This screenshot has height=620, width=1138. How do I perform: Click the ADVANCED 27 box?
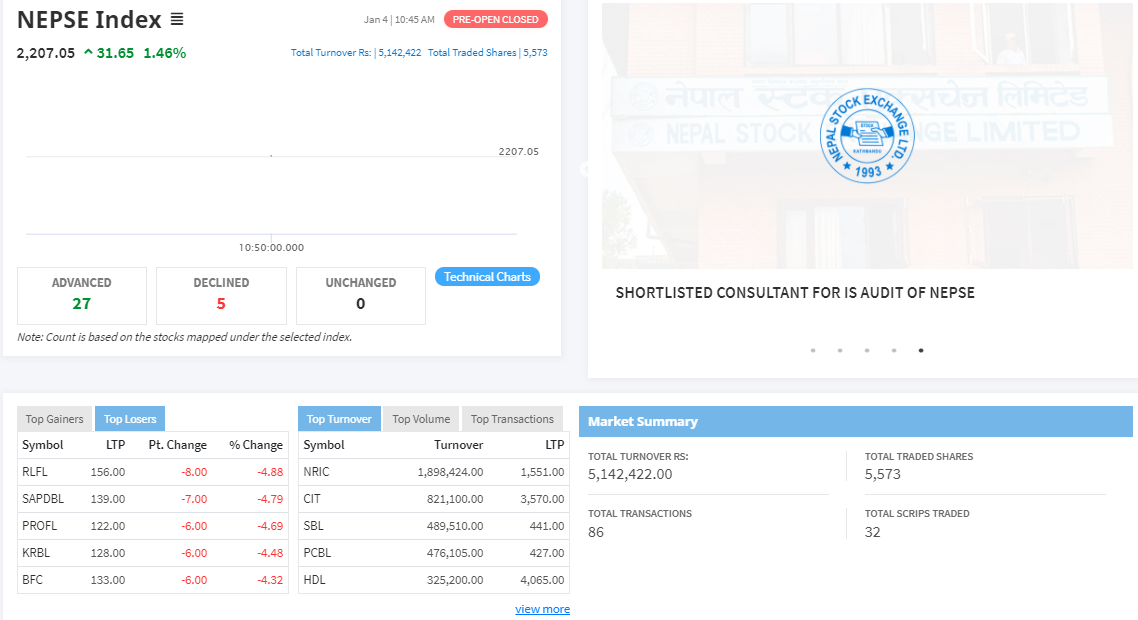coord(82,295)
